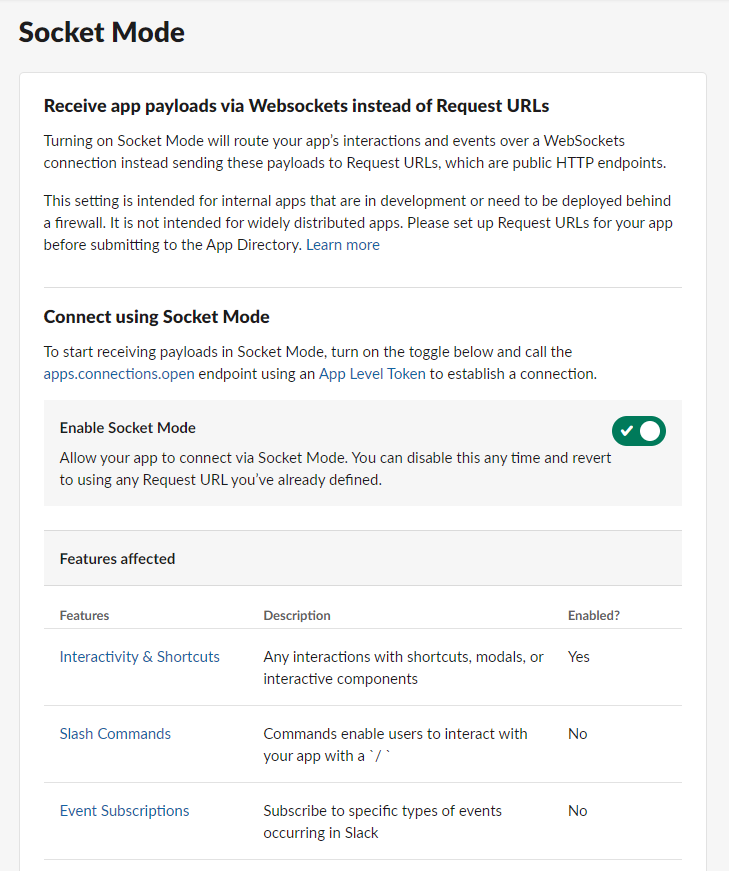Screen dimensions: 729x871
Task: Click the Socket Mode page heading
Action: pos(102,32)
